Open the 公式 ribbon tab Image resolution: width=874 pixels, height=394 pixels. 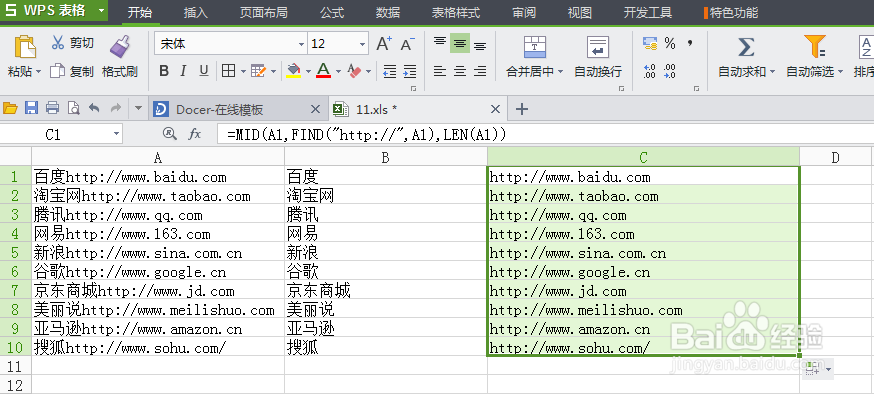[x=332, y=12]
